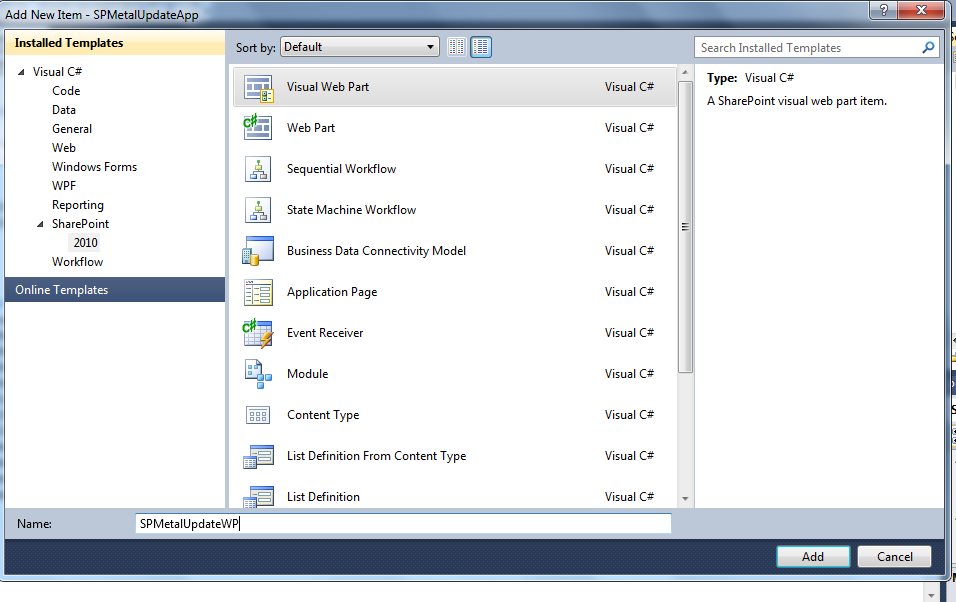Select the Workflow category
956x602 pixels.
(77, 262)
